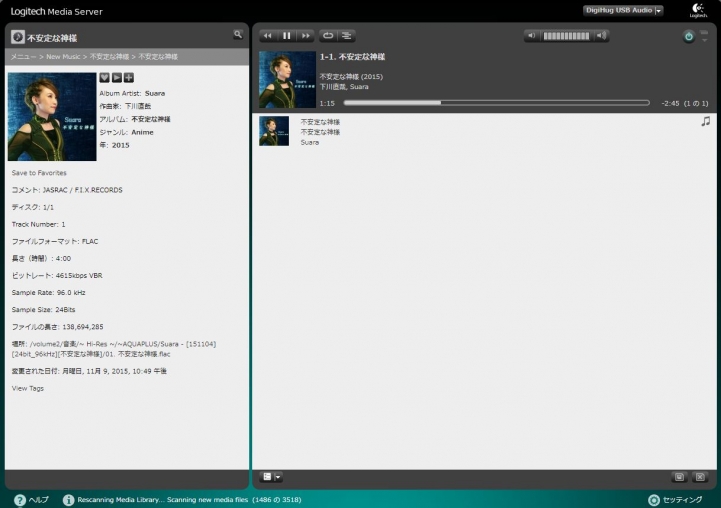Viewport: 721px width, 508px height.
Task: Open the DigiHug USB Audio player dropdown
Action: point(623,10)
